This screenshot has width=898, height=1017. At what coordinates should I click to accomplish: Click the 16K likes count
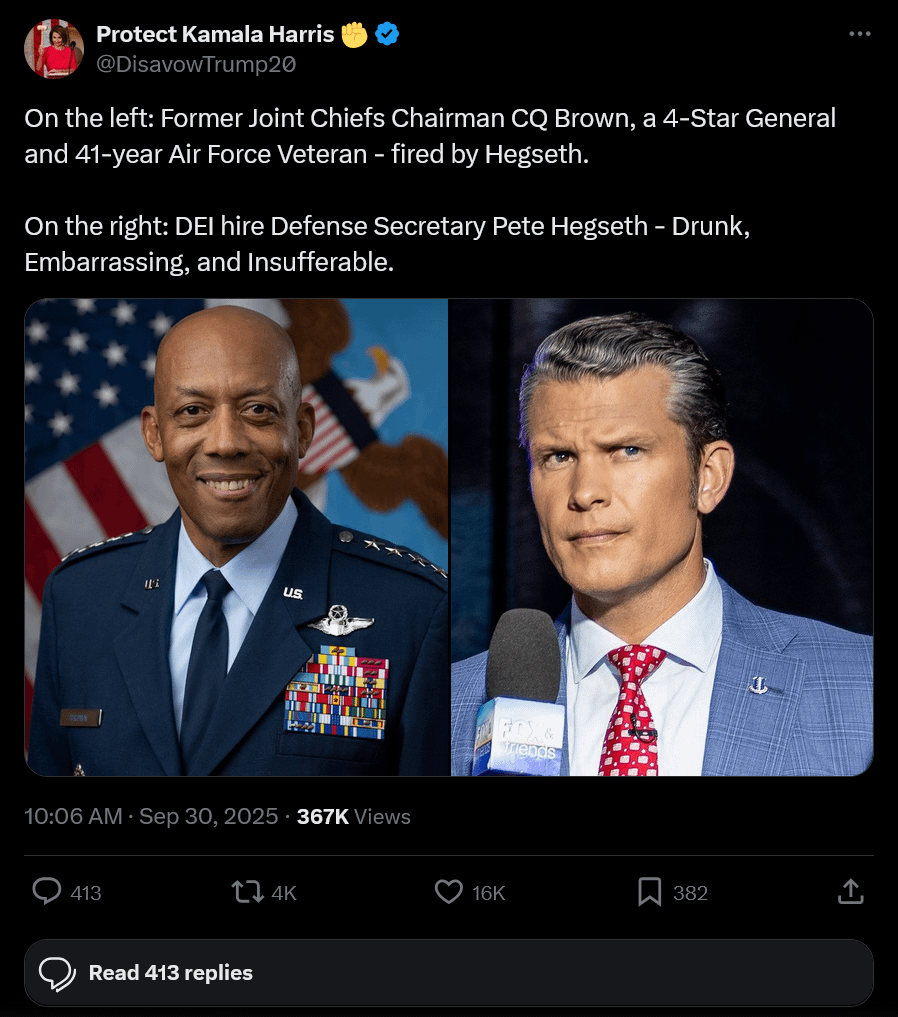[488, 893]
